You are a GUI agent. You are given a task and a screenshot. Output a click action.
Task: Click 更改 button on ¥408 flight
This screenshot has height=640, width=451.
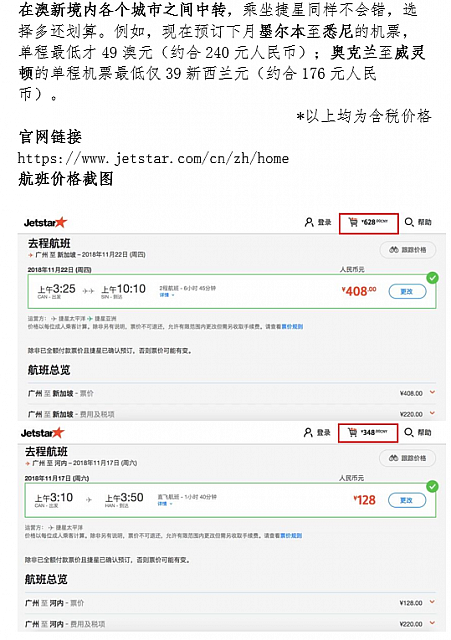[x=407, y=291]
